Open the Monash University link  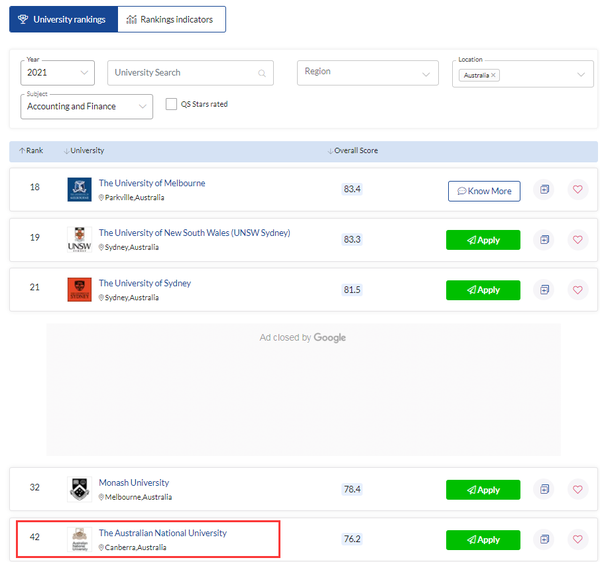134,483
